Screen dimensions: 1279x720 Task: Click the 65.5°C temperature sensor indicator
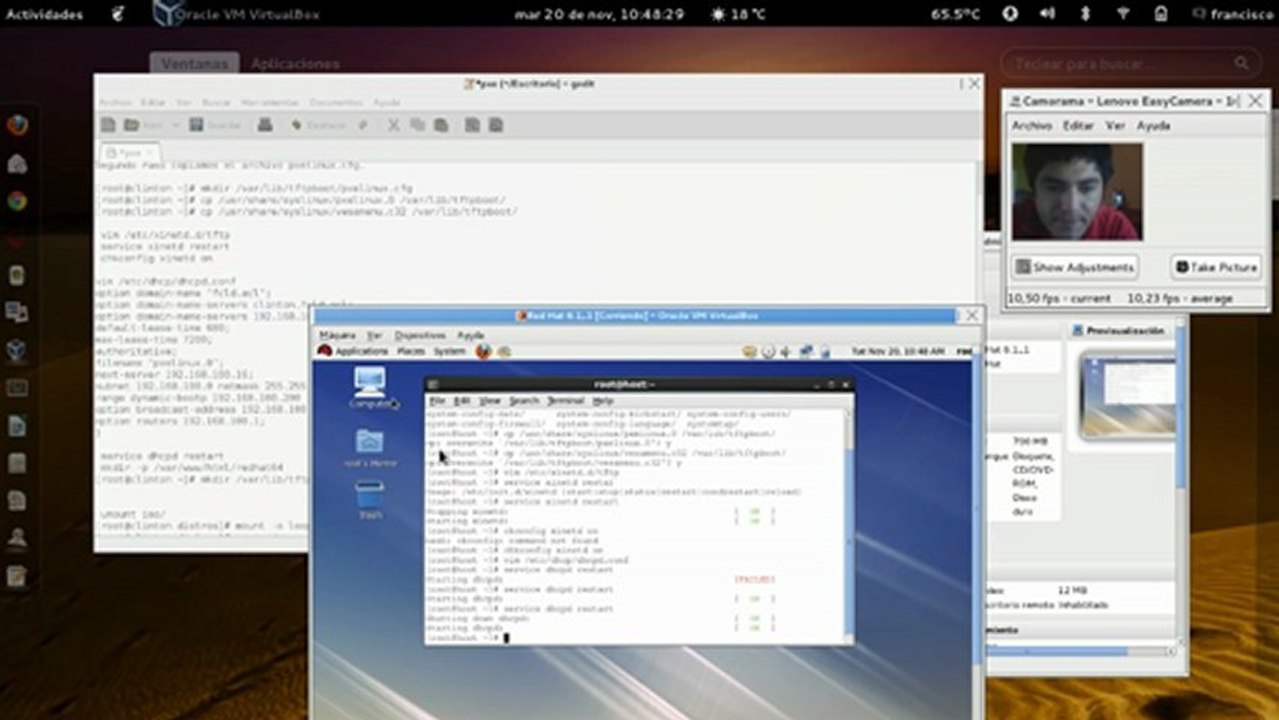(x=956, y=14)
